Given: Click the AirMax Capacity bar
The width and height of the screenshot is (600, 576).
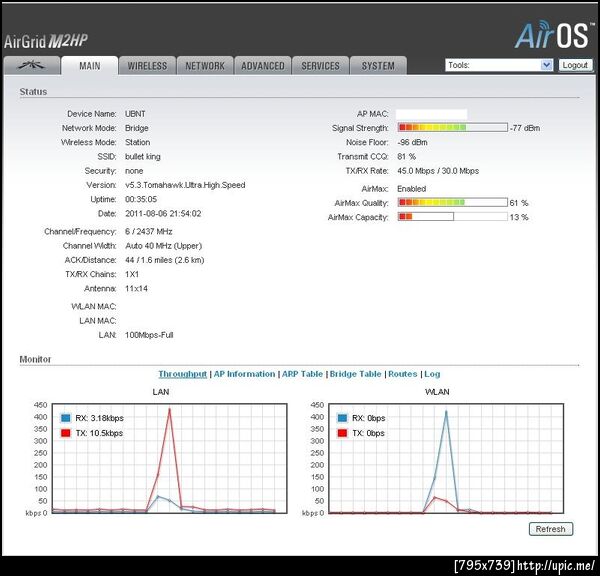Looking at the screenshot, I should click(453, 217).
